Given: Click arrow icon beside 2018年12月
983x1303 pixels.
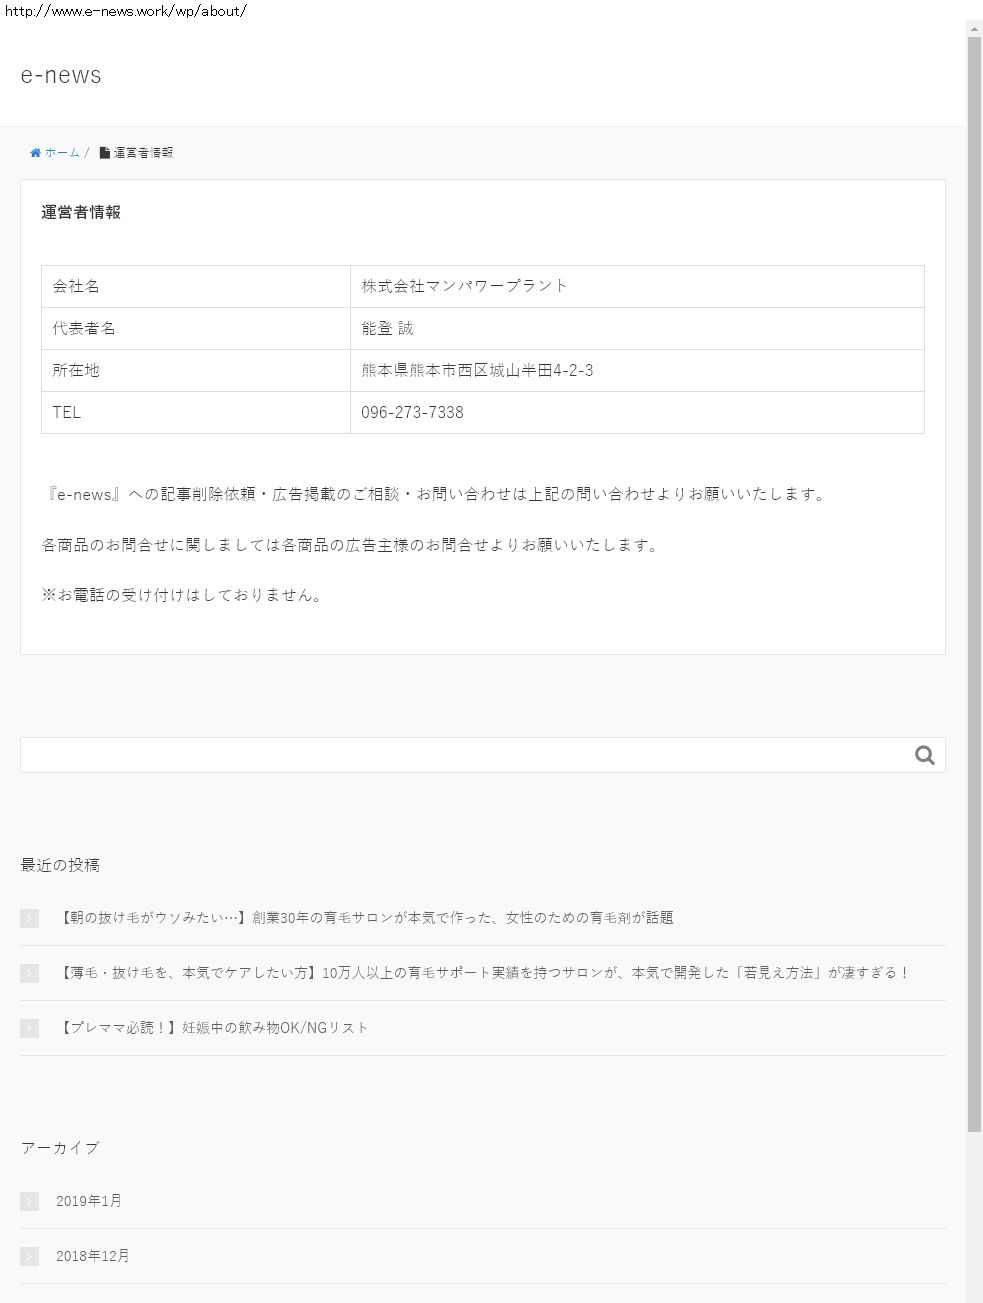Looking at the screenshot, I should (29, 1256).
